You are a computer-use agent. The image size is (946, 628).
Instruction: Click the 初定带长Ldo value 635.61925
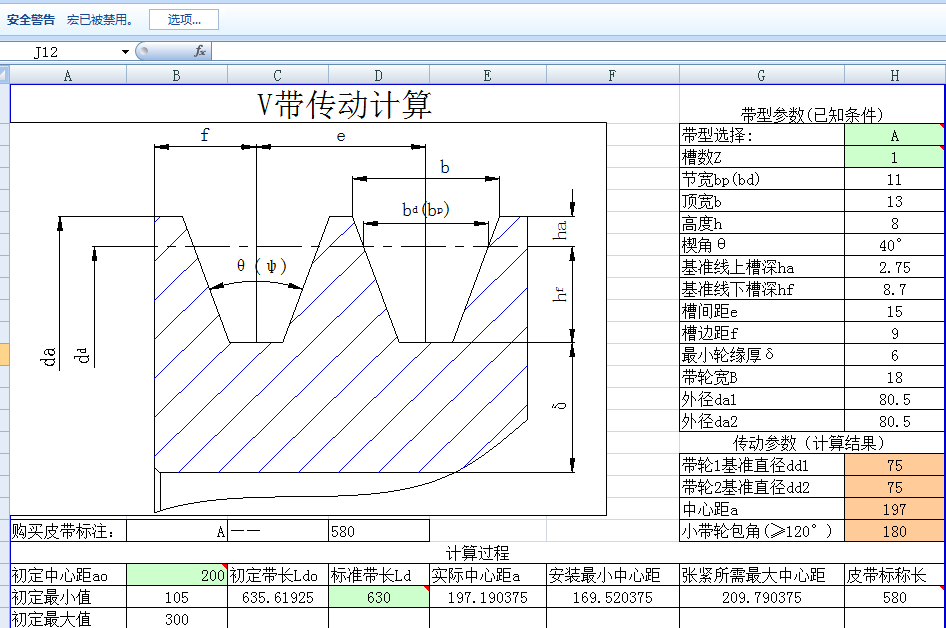[278, 597]
